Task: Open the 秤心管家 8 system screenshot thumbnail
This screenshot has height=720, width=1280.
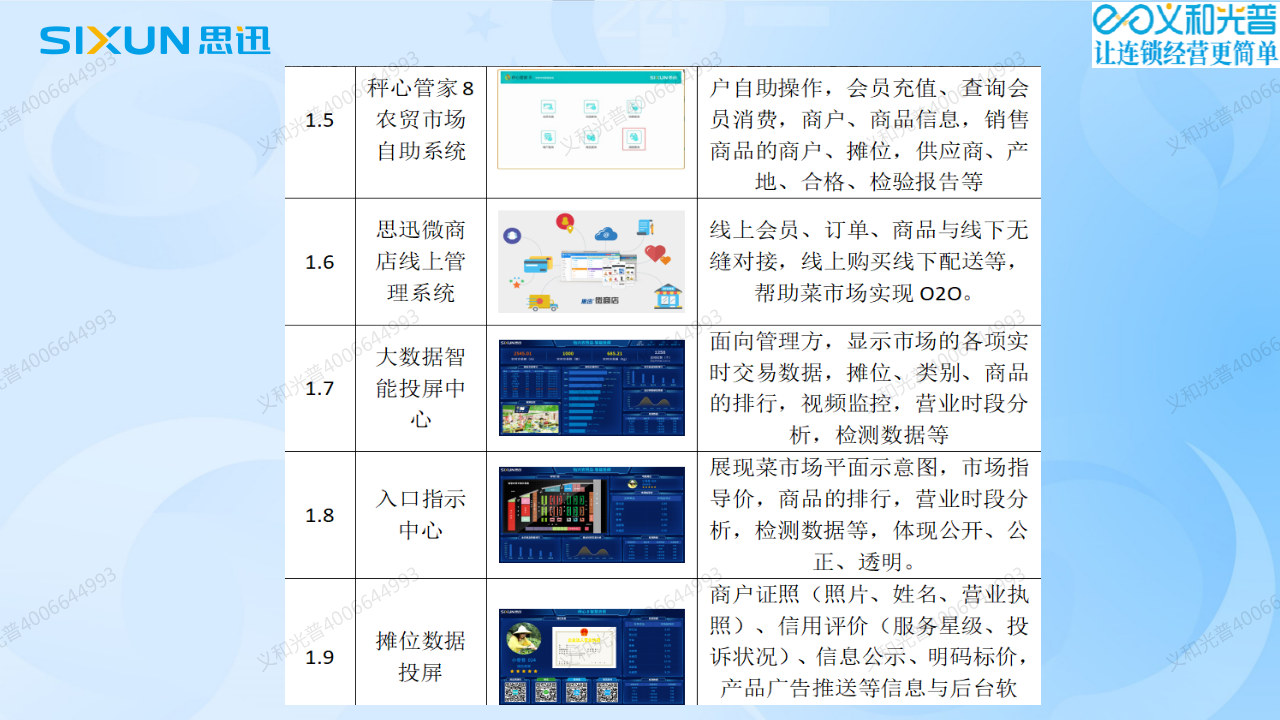Action: [591, 119]
